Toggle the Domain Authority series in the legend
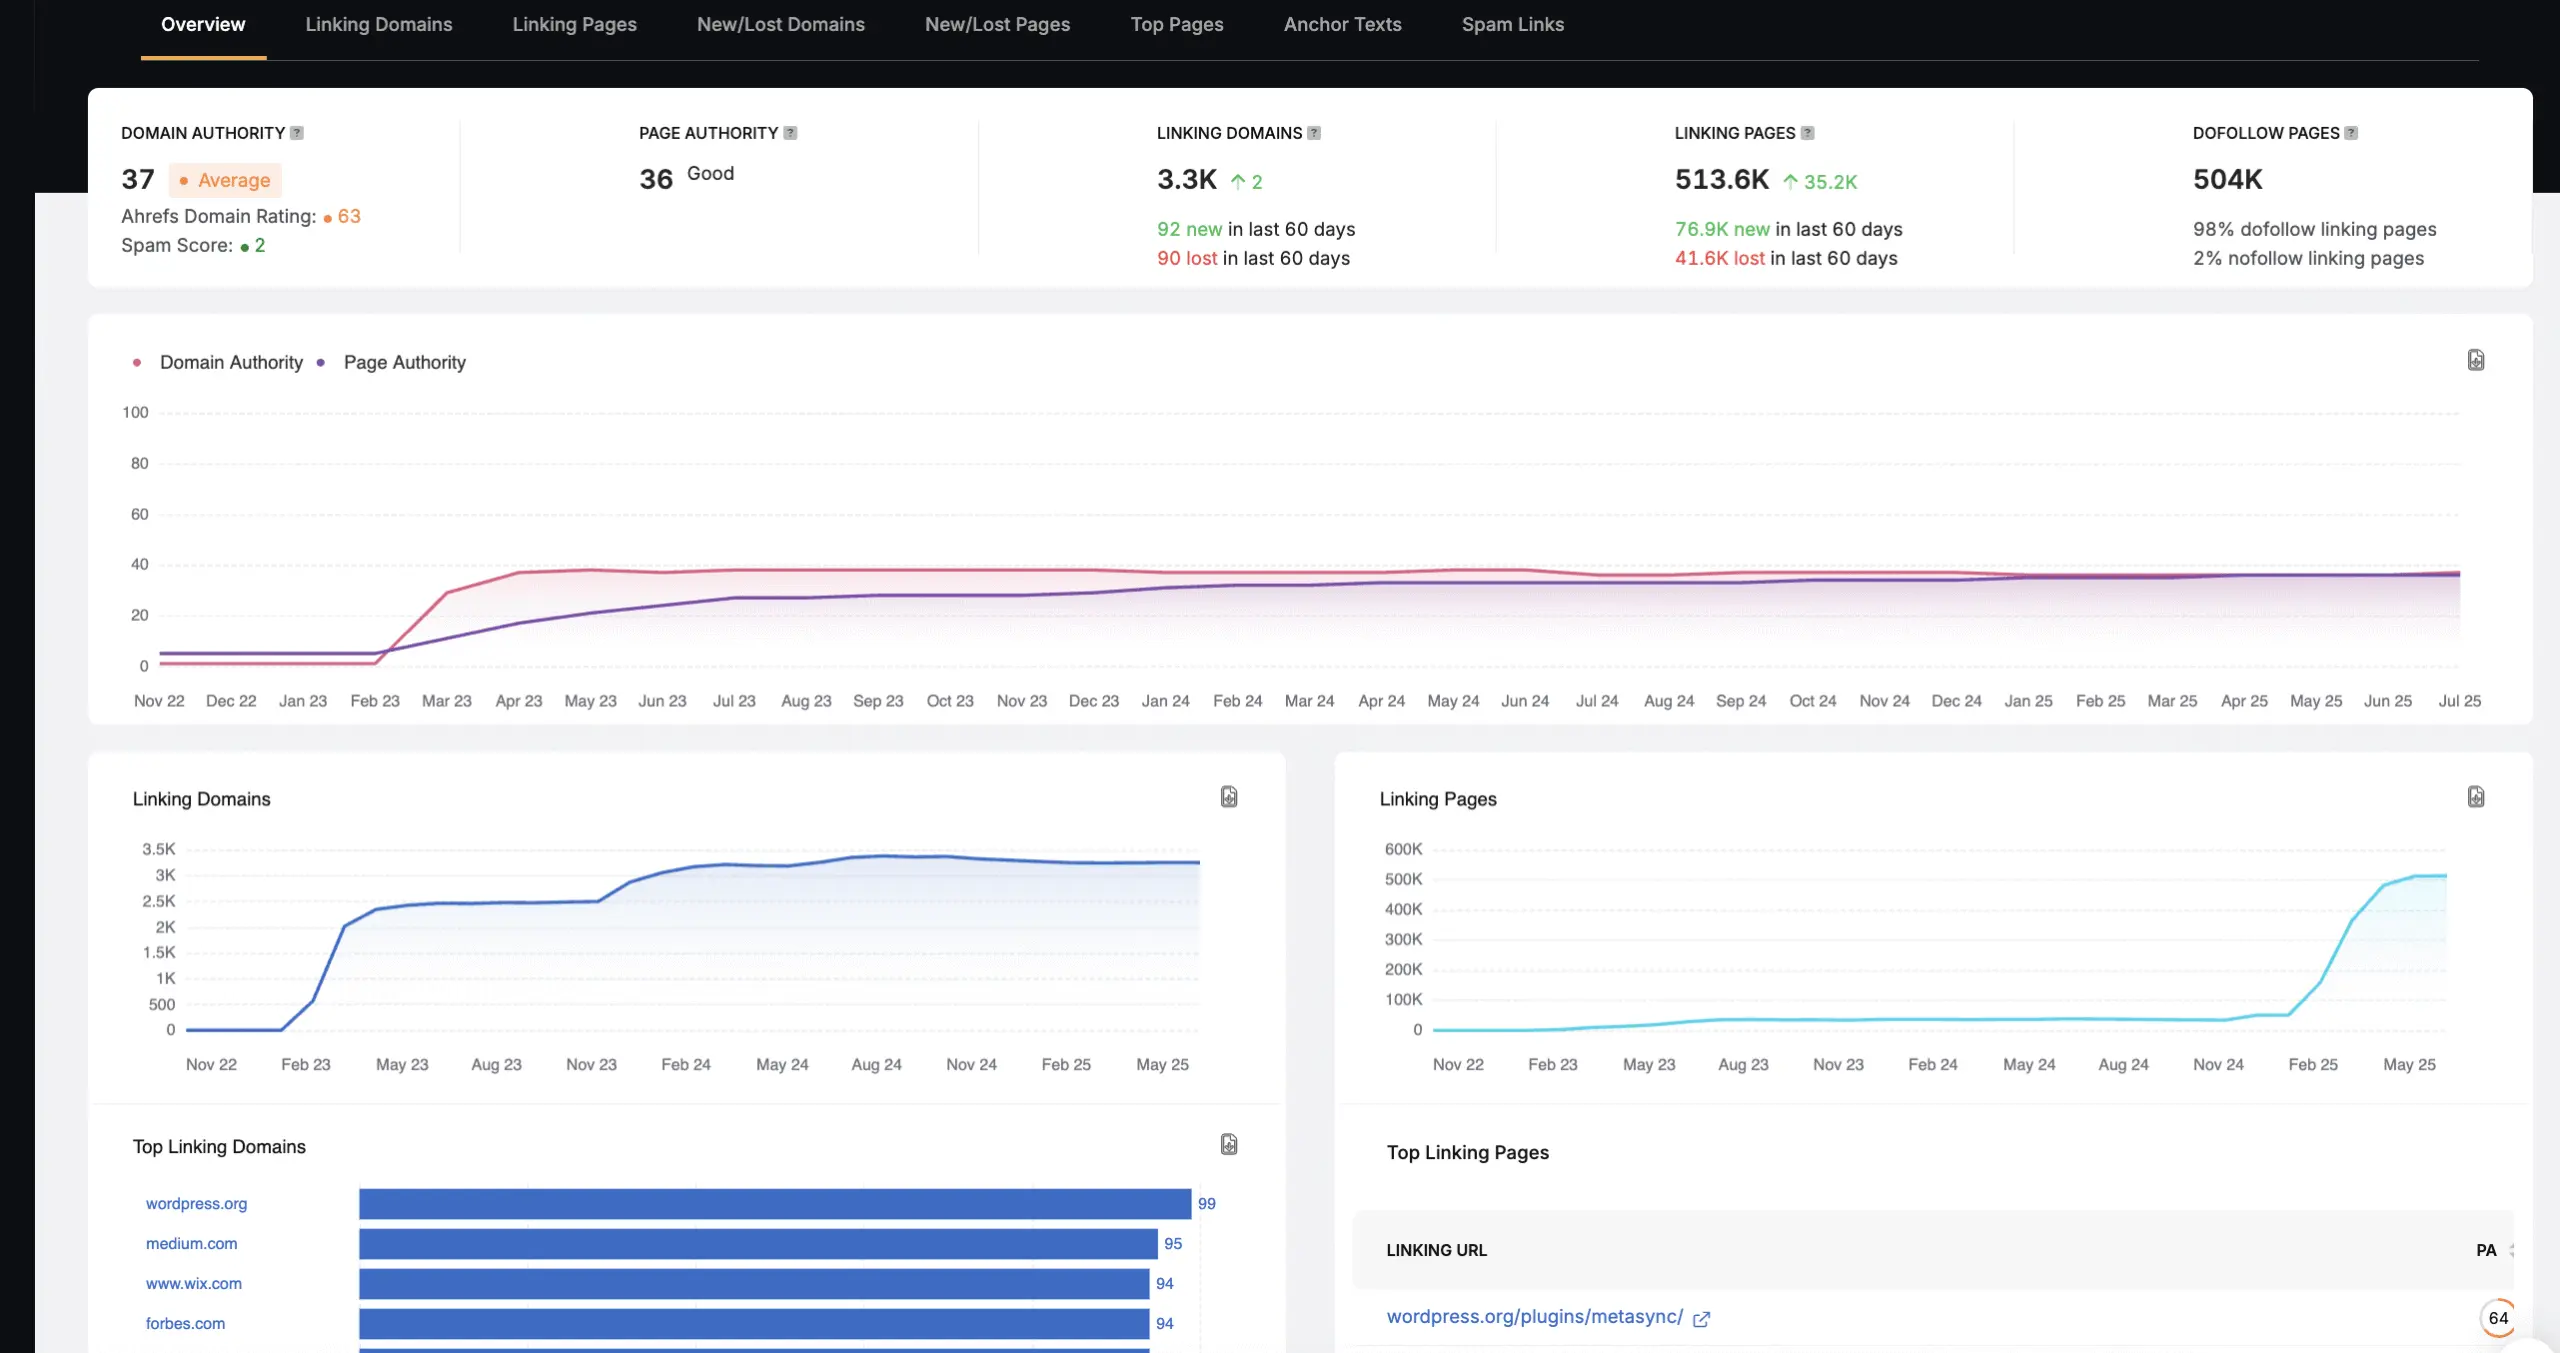This screenshot has height=1353, width=2560. point(230,362)
